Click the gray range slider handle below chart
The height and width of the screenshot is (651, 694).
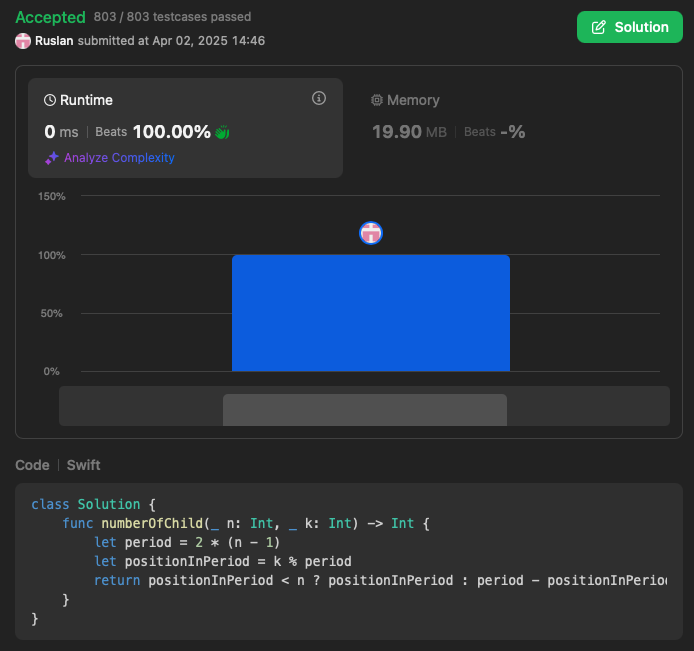pyautogui.click(x=364, y=409)
